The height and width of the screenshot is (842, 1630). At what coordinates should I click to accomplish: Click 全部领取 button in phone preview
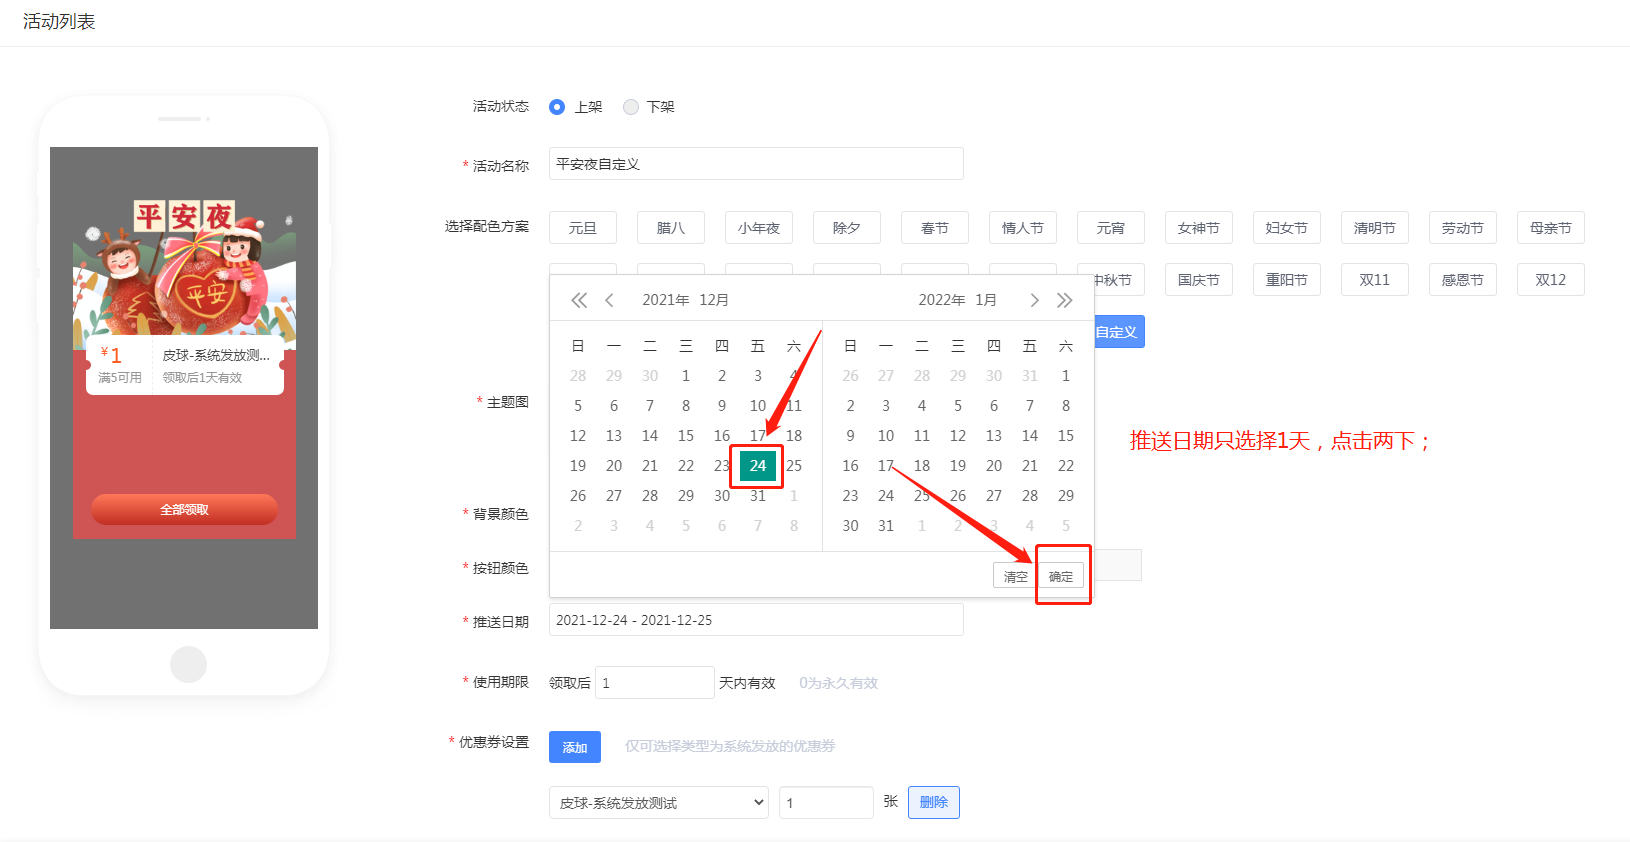pyautogui.click(x=185, y=509)
